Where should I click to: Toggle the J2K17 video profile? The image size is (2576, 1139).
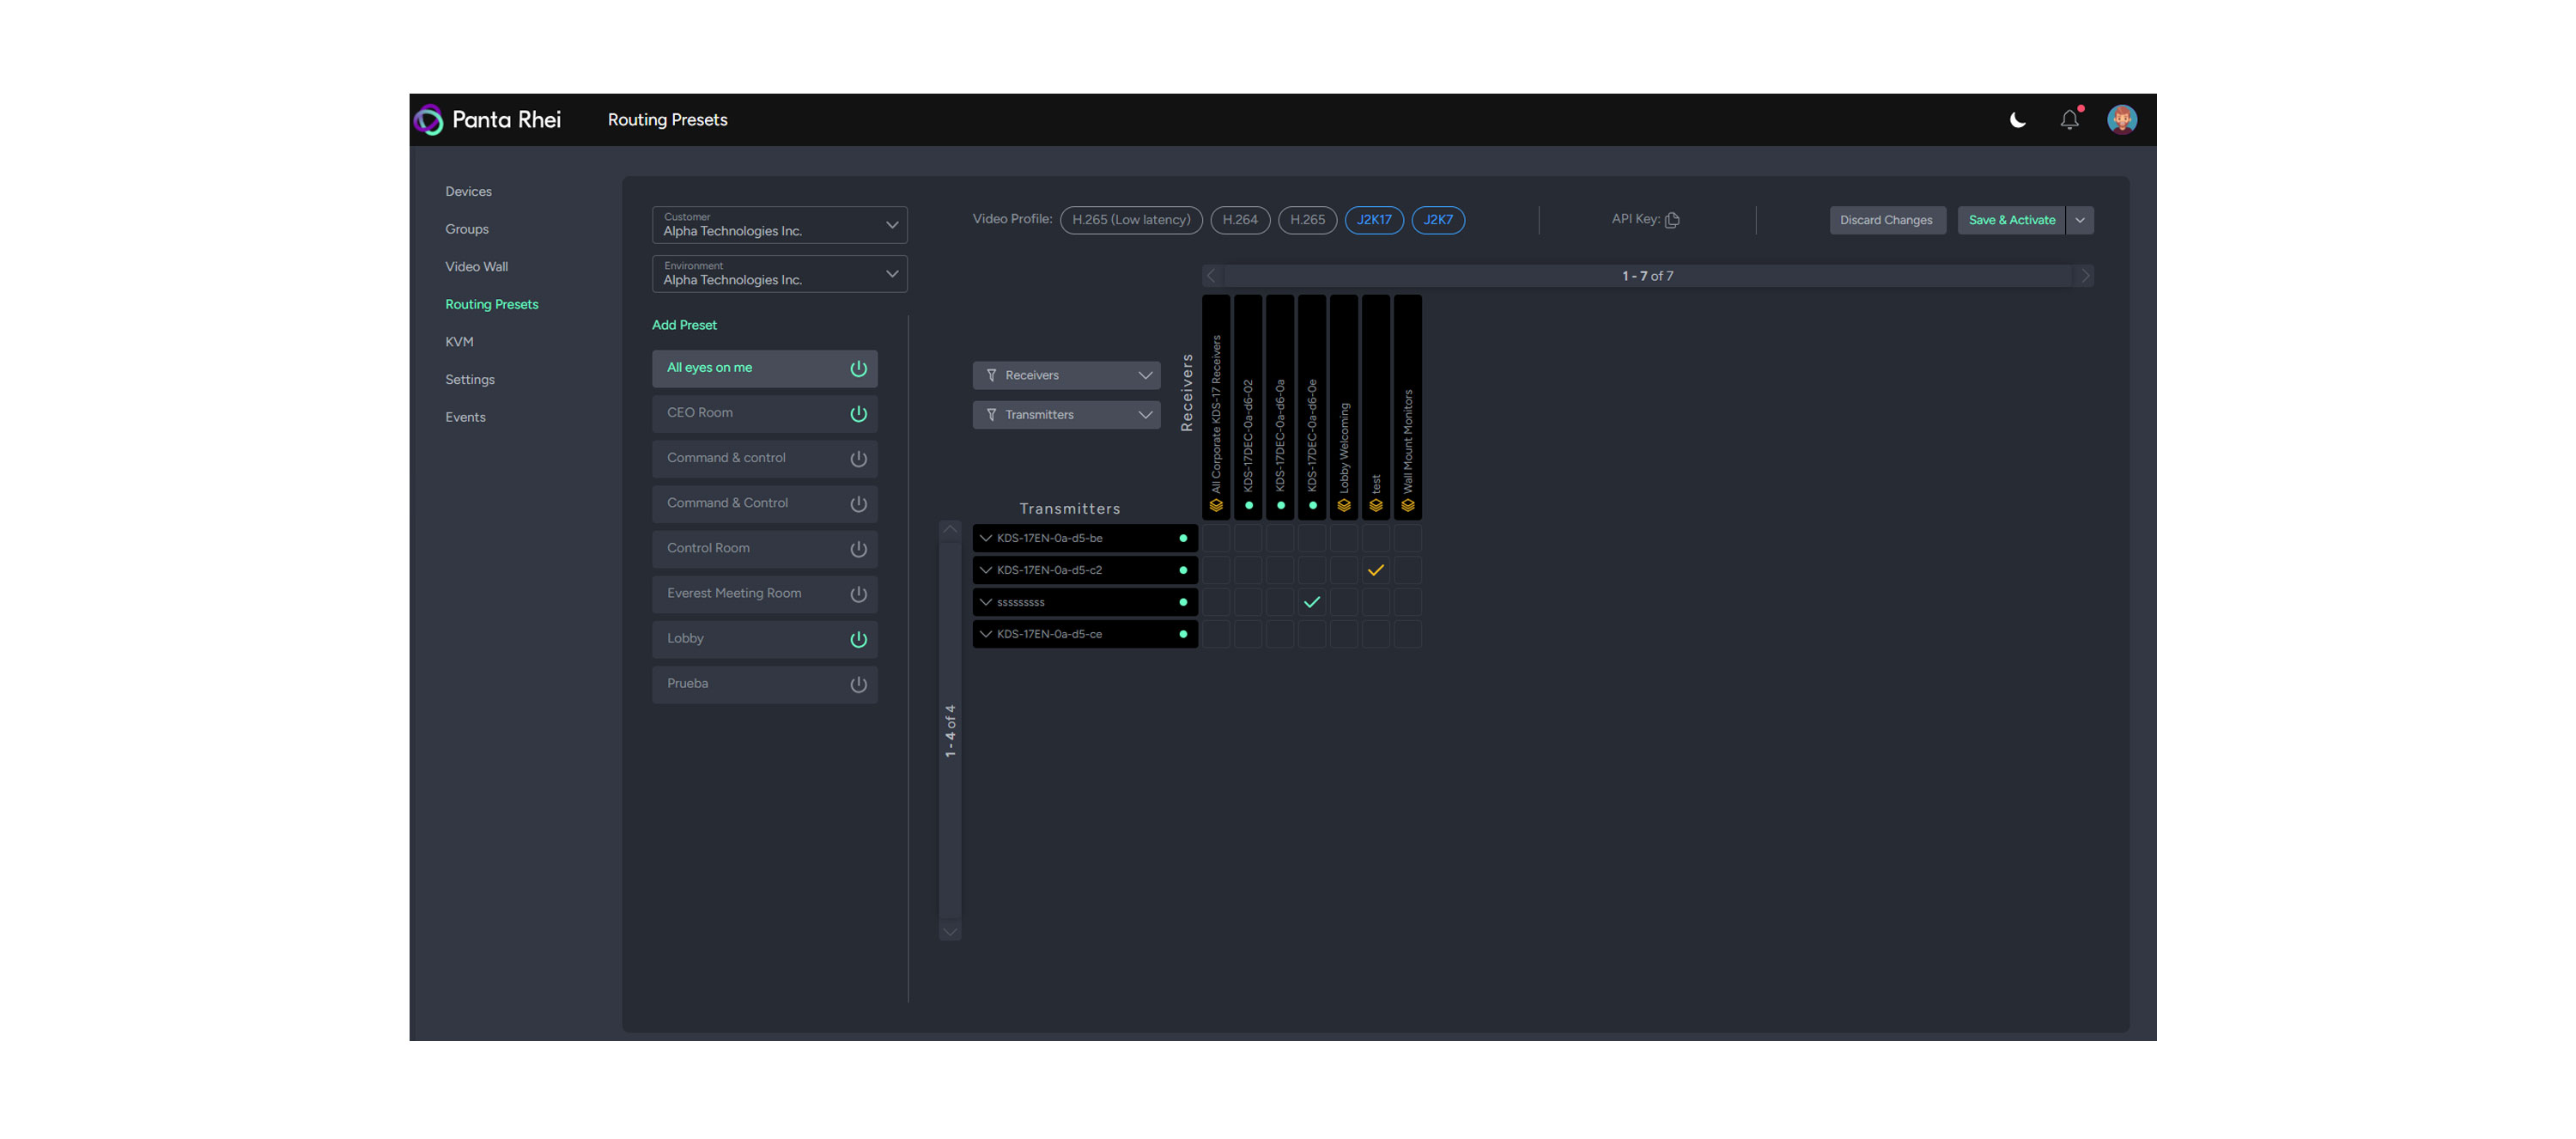pyautogui.click(x=1373, y=220)
